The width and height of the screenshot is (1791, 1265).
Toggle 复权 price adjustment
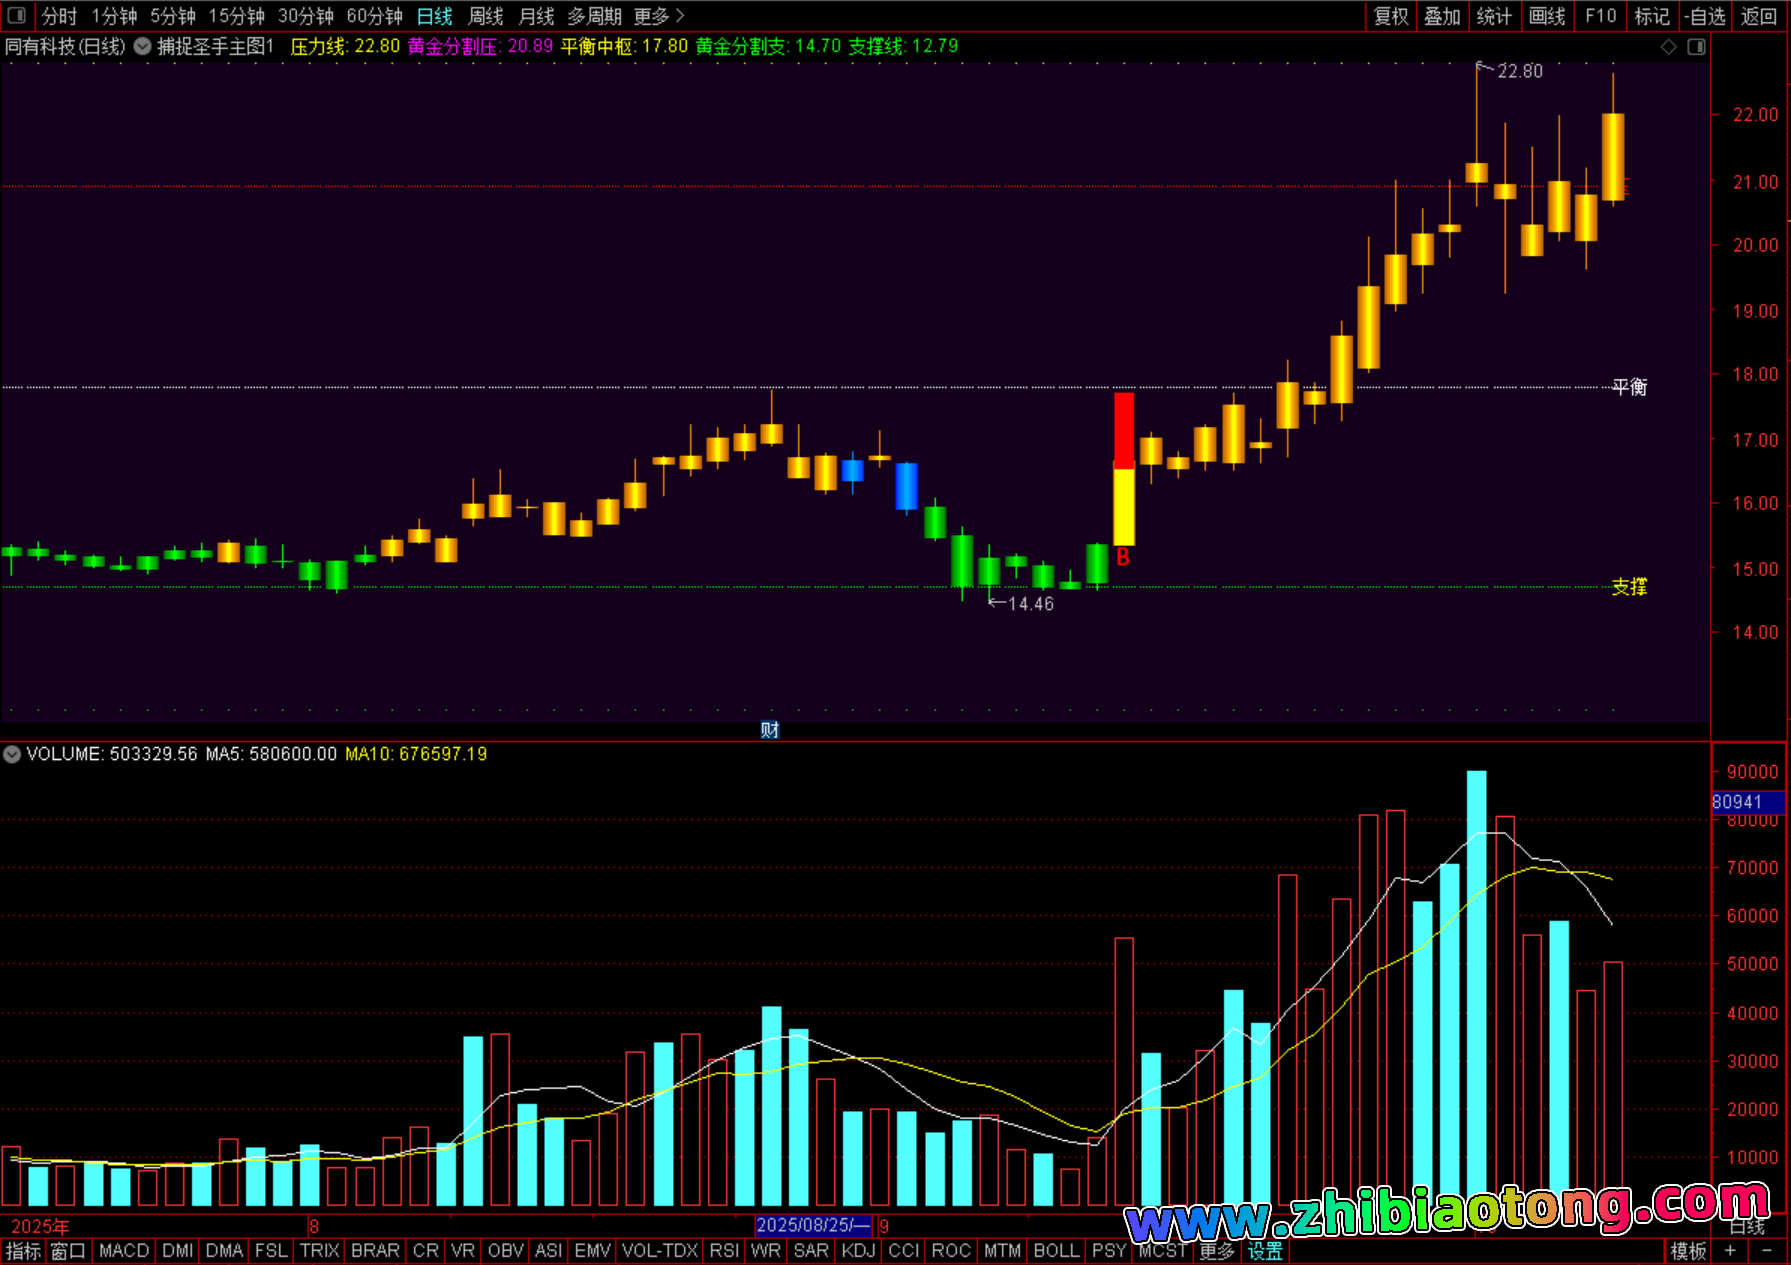1391,16
